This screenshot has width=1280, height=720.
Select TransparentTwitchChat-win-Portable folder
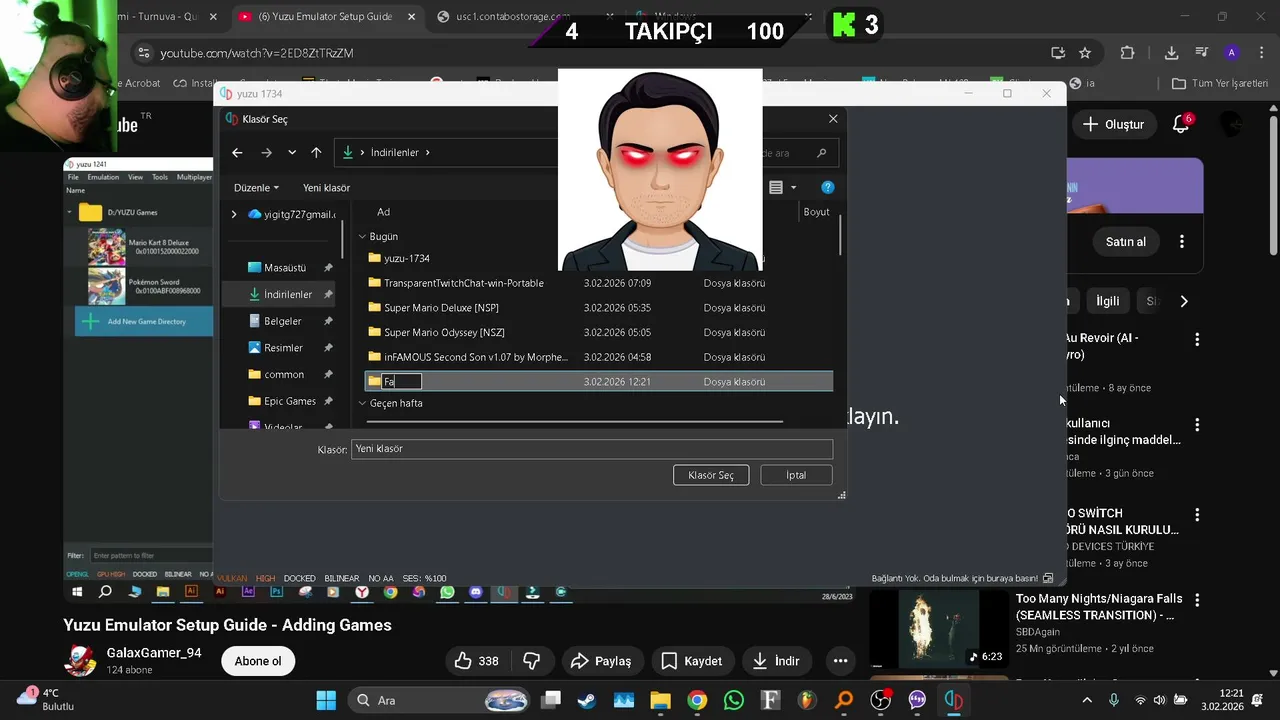(x=463, y=283)
